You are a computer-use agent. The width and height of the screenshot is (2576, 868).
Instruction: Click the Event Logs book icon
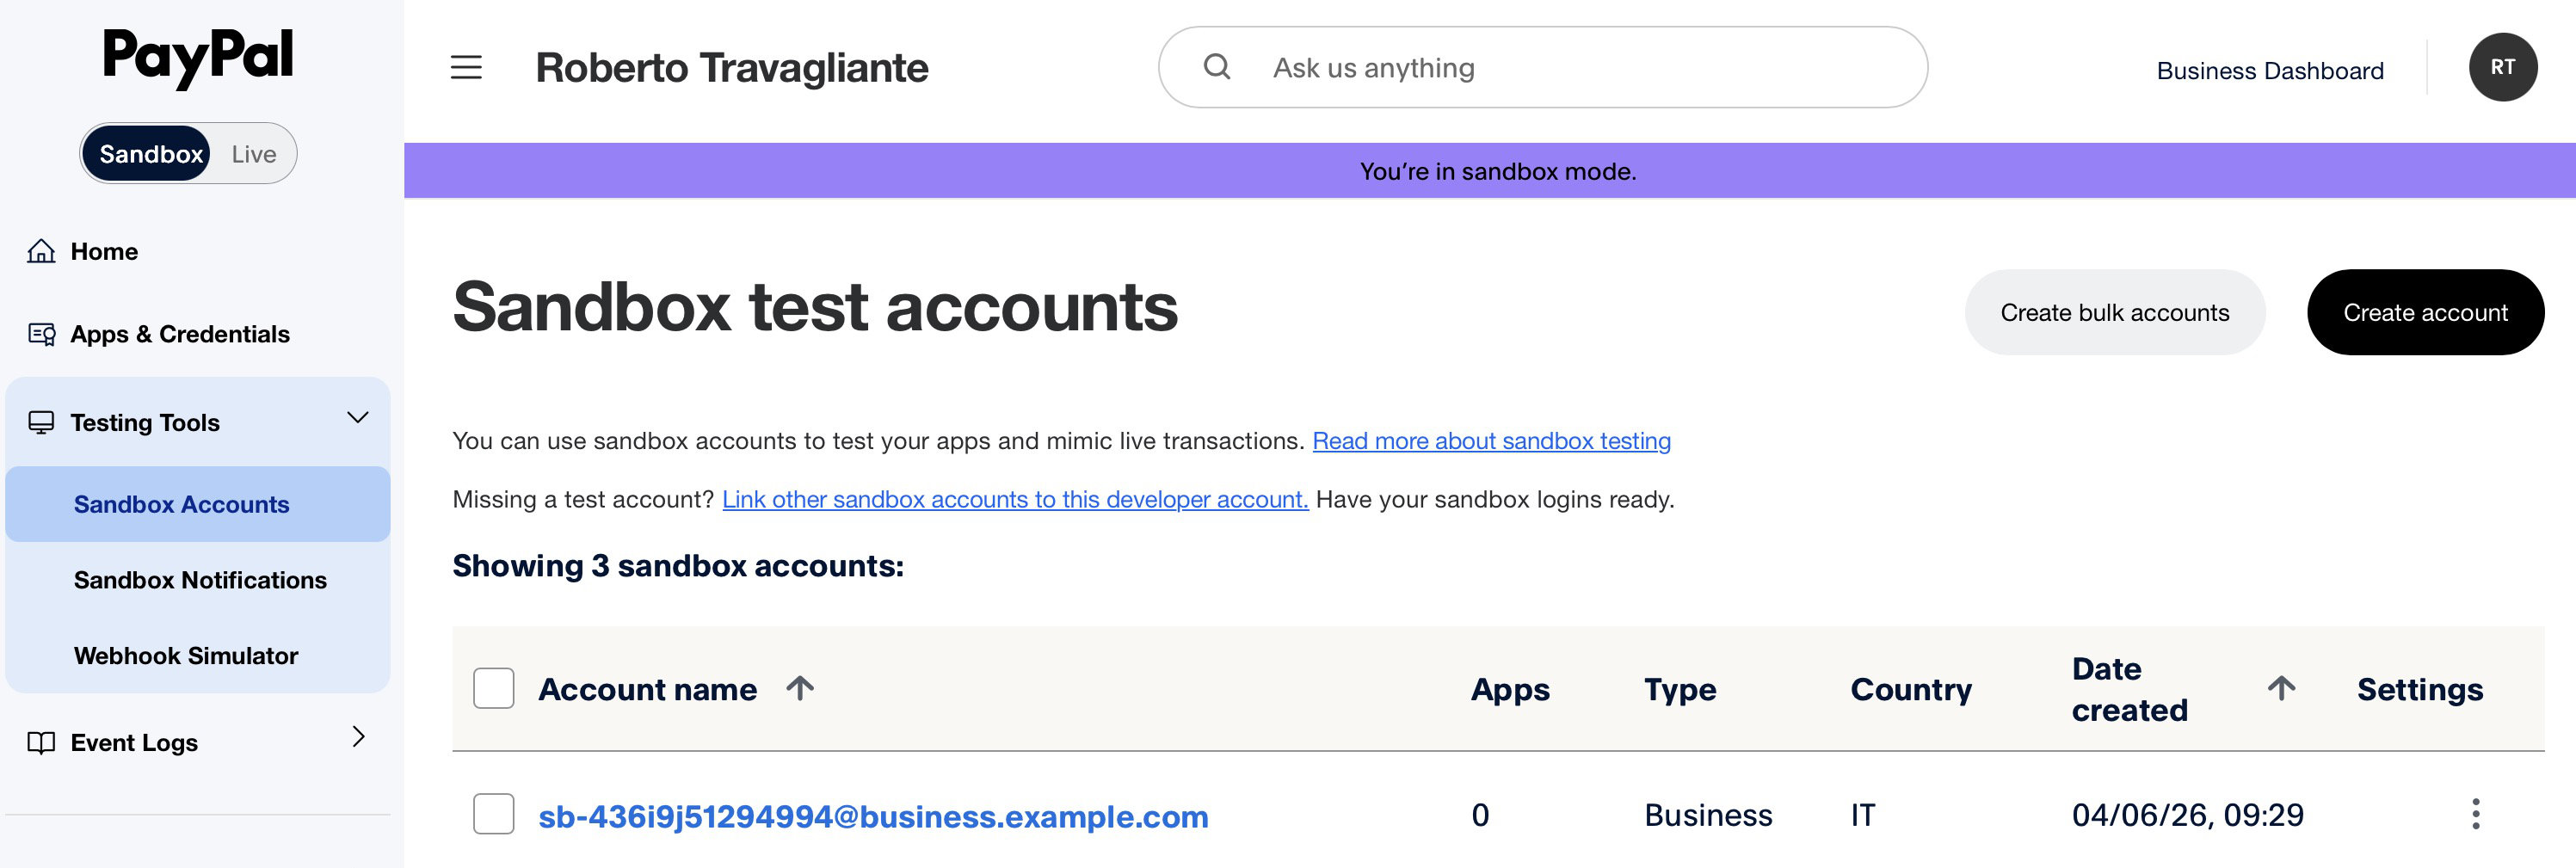coord(41,743)
